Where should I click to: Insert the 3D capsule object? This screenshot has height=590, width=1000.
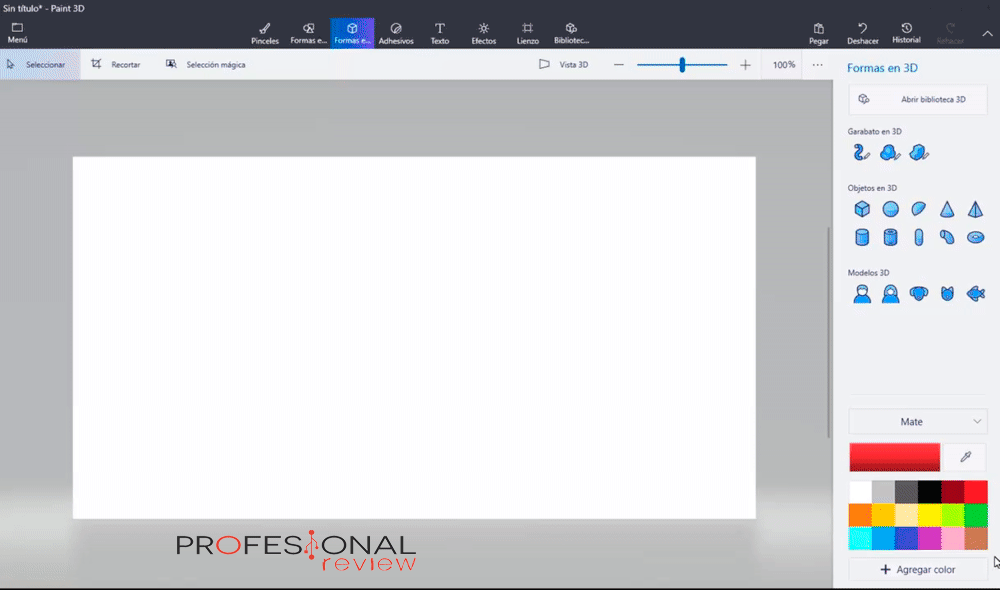[918, 237]
